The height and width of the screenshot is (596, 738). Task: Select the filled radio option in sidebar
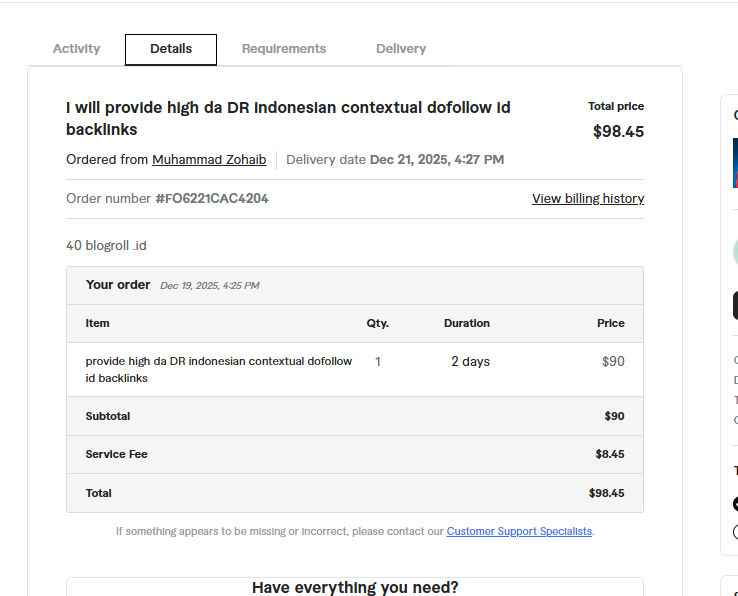(x=735, y=504)
